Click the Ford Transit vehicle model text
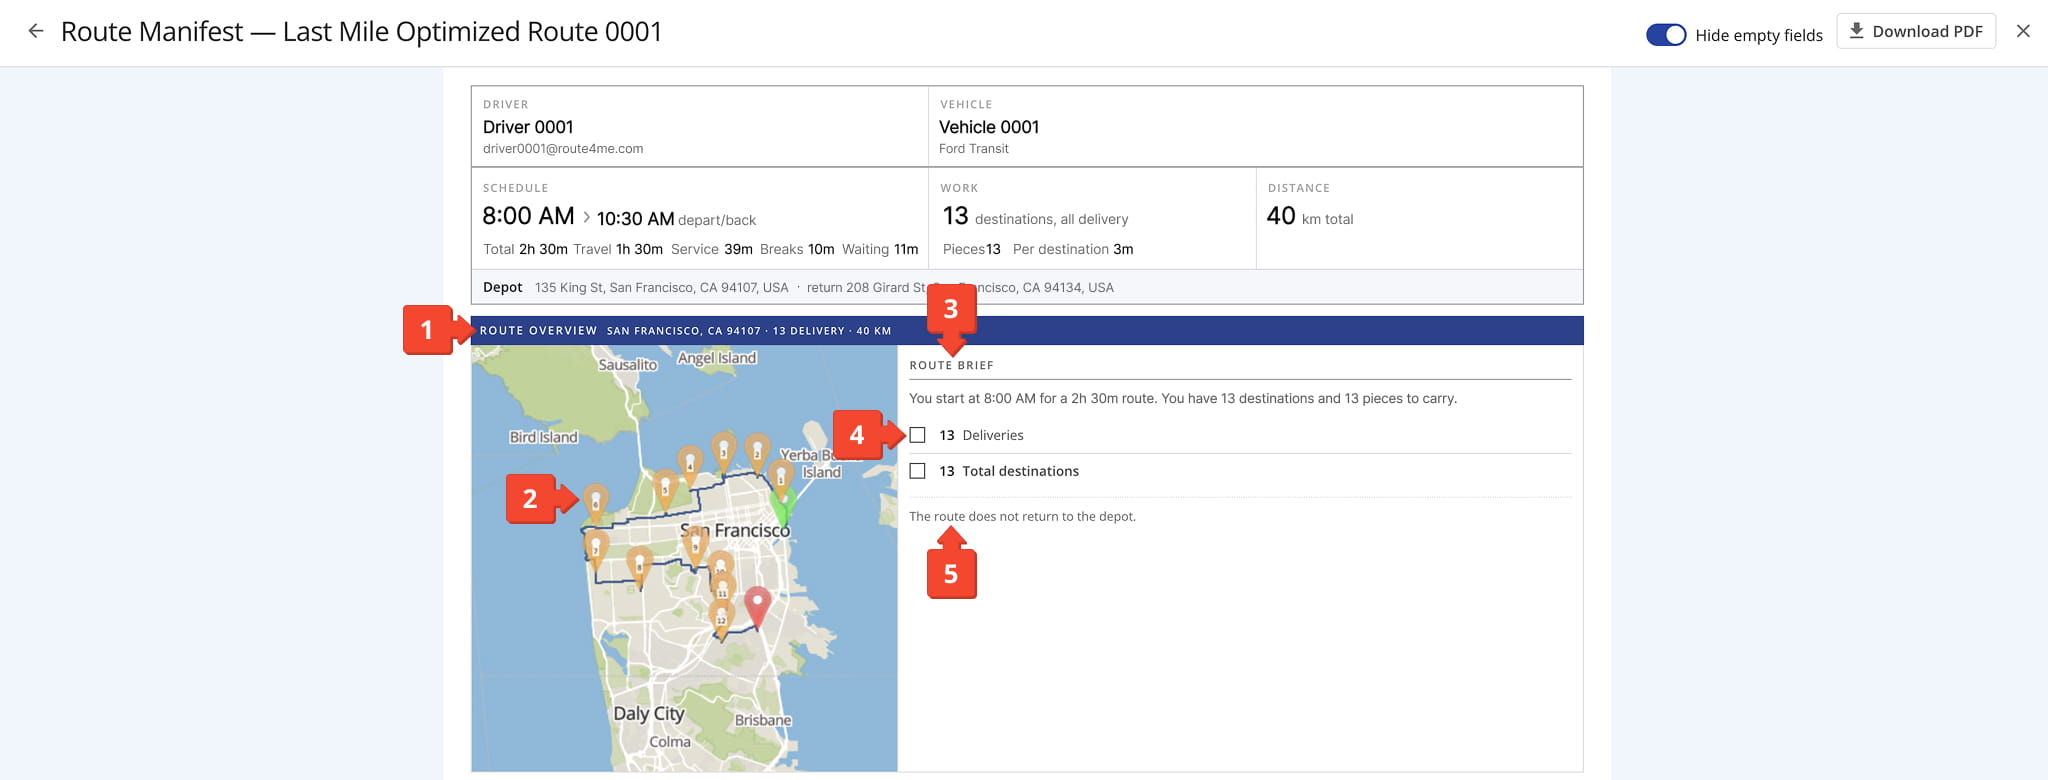Image resolution: width=2048 pixels, height=780 pixels. pyautogui.click(x=974, y=149)
